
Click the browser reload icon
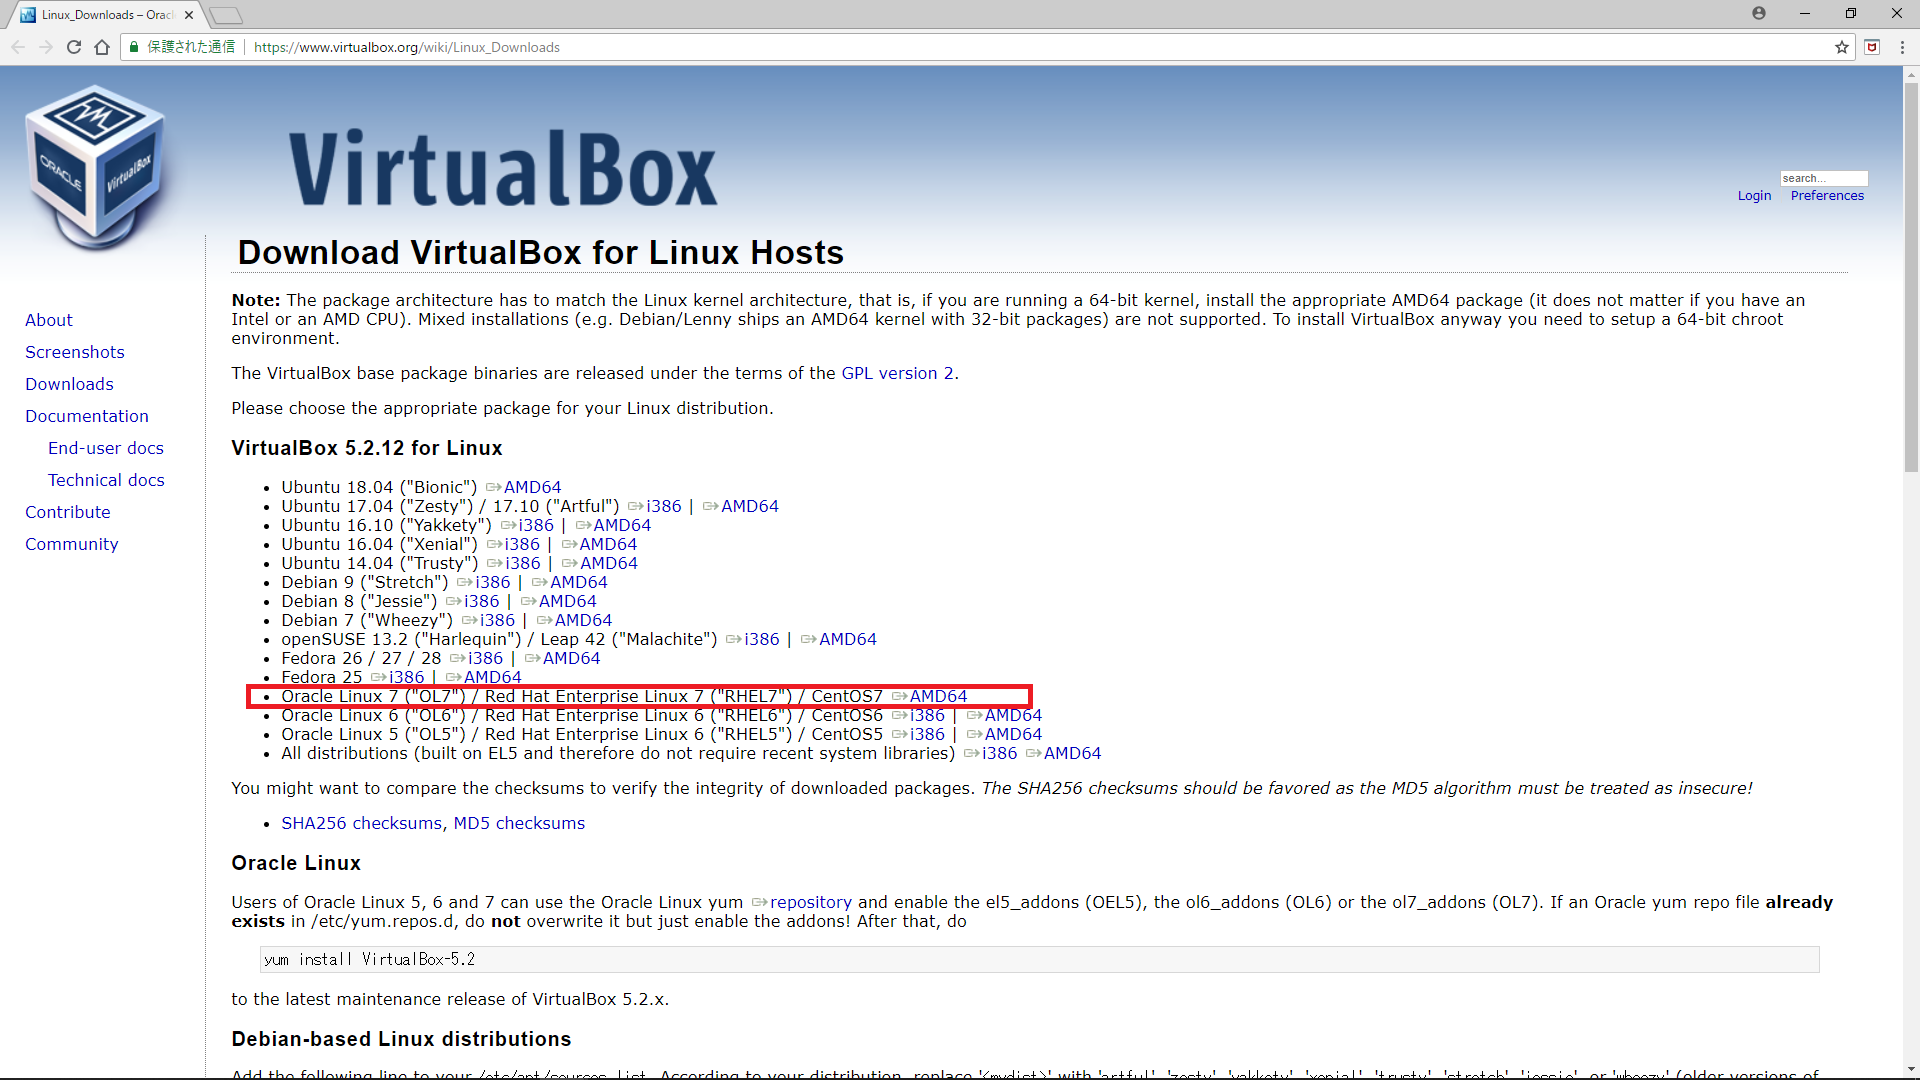pyautogui.click(x=74, y=47)
